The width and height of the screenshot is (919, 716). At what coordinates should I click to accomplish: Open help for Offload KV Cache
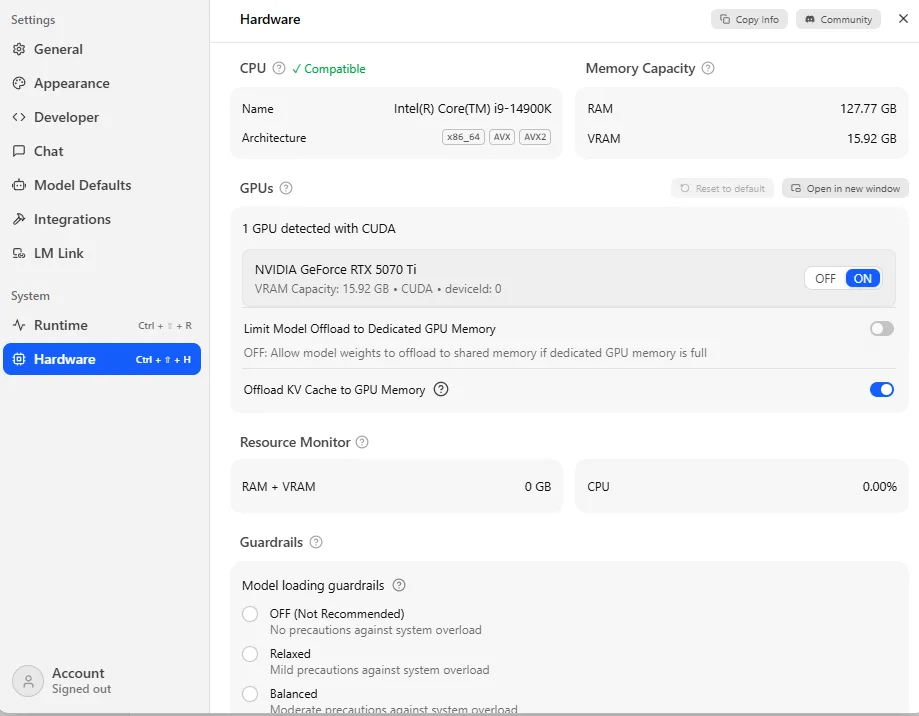(441, 390)
